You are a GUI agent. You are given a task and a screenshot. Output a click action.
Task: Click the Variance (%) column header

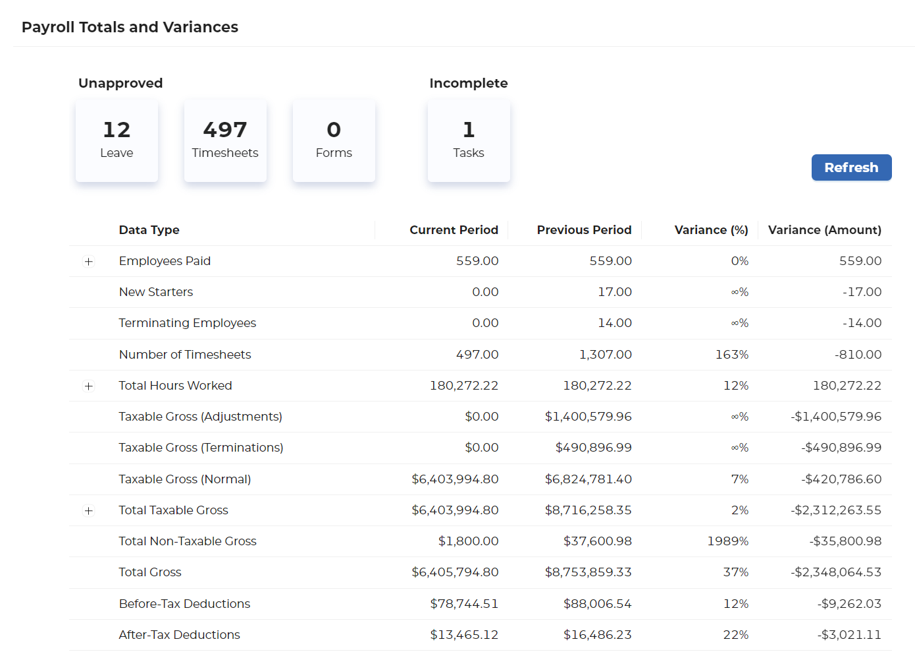pyautogui.click(x=711, y=230)
